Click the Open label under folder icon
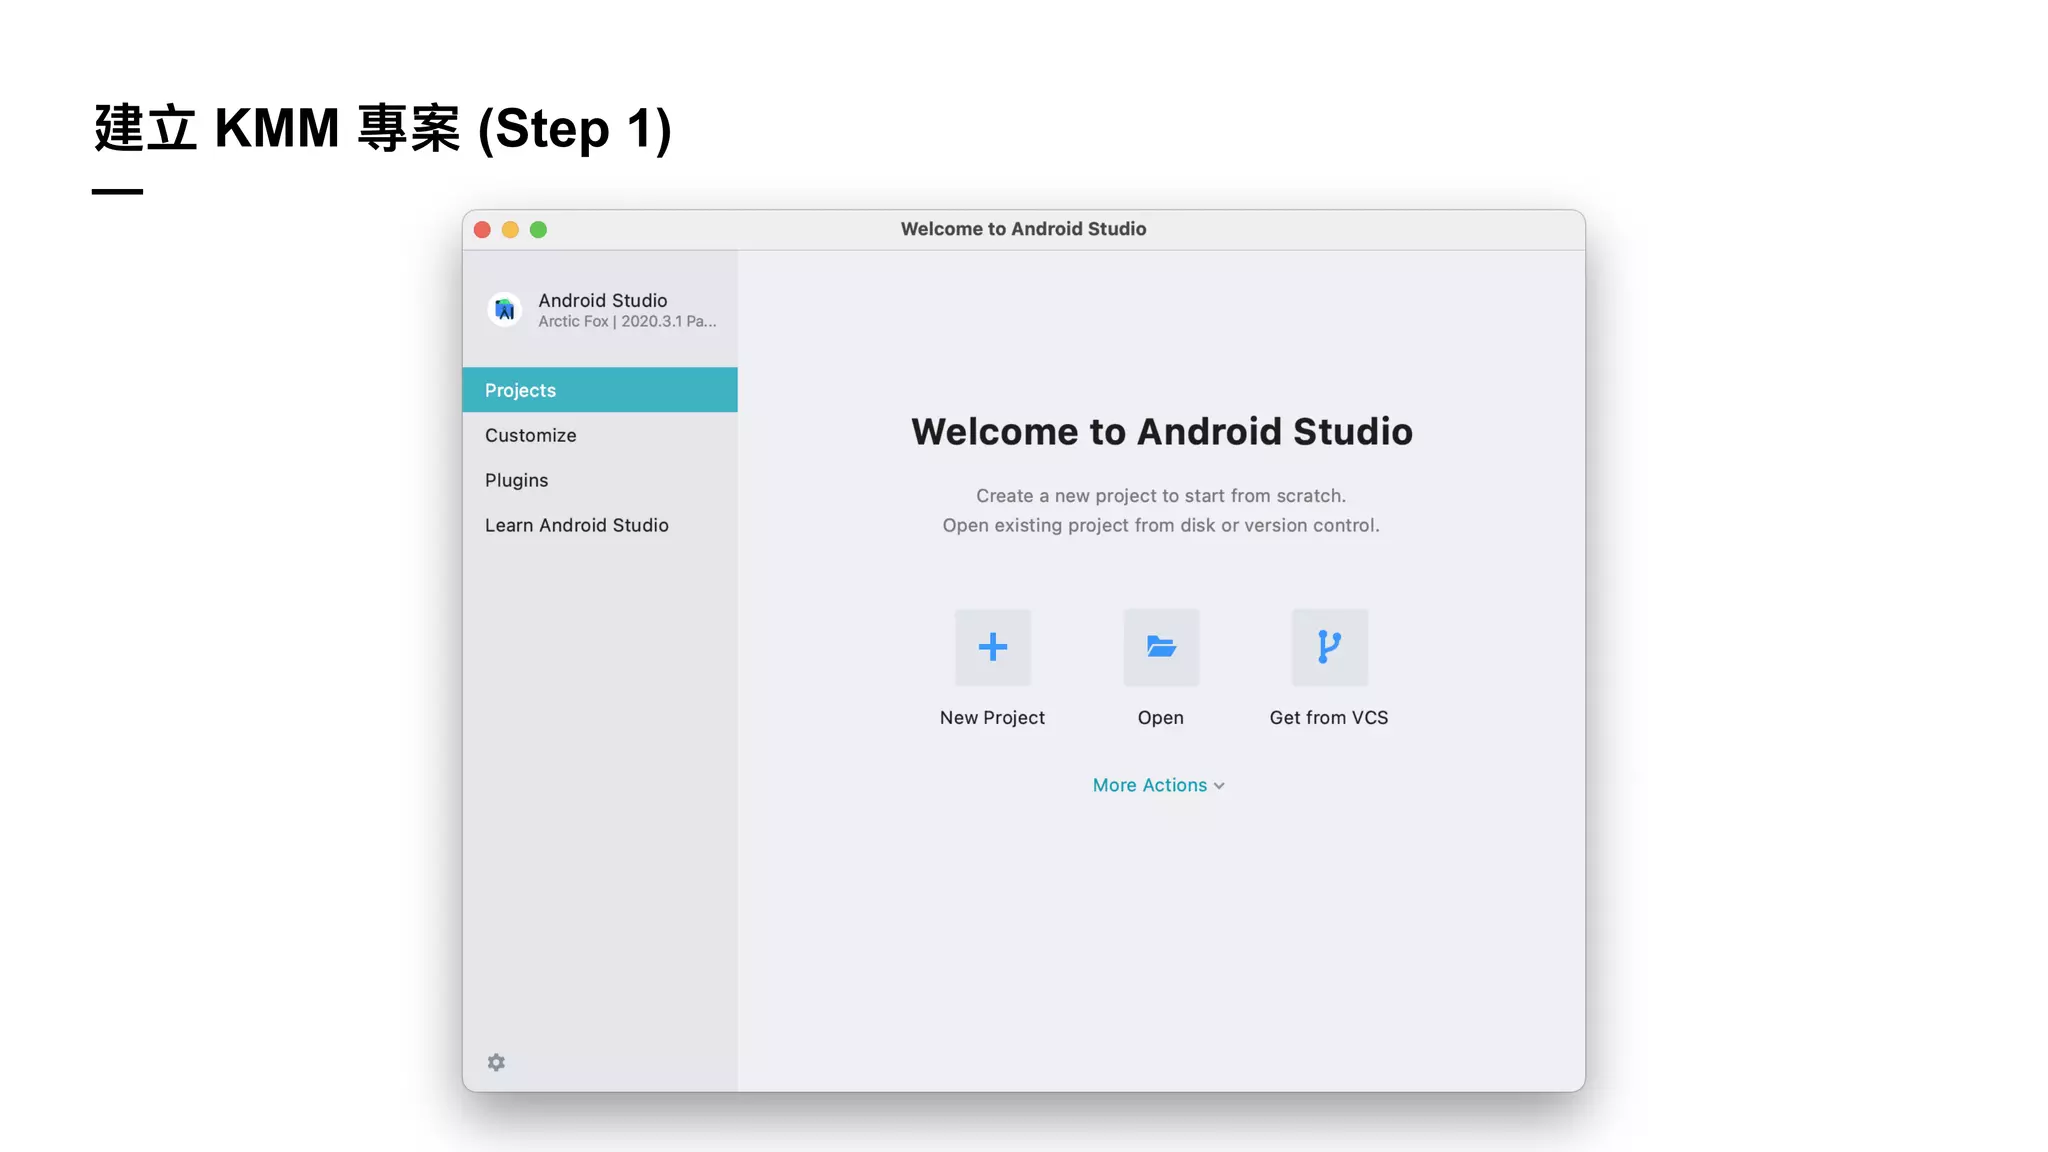The width and height of the screenshot is (2048, 1152). coord(1160,717)
